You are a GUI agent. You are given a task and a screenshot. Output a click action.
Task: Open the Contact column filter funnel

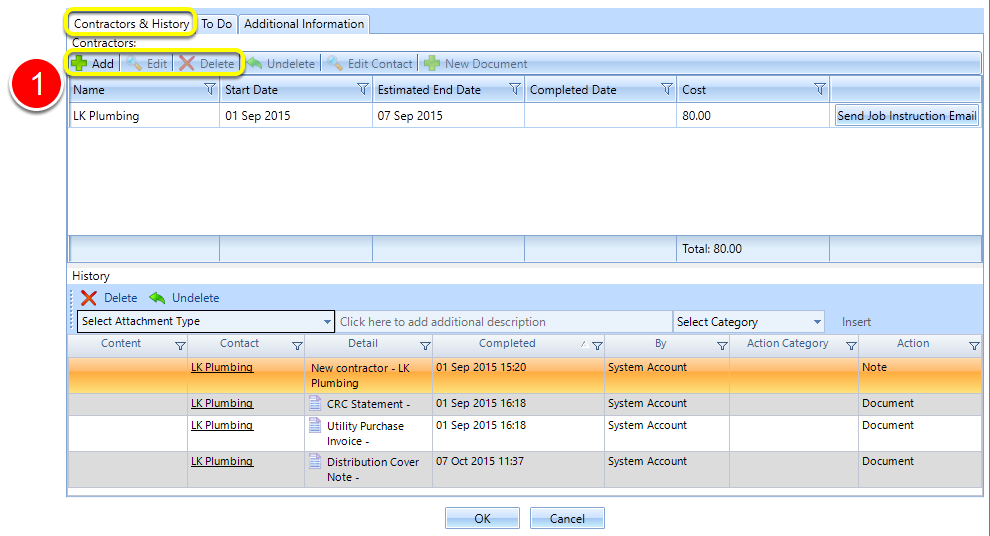click(x=297, y=345)
